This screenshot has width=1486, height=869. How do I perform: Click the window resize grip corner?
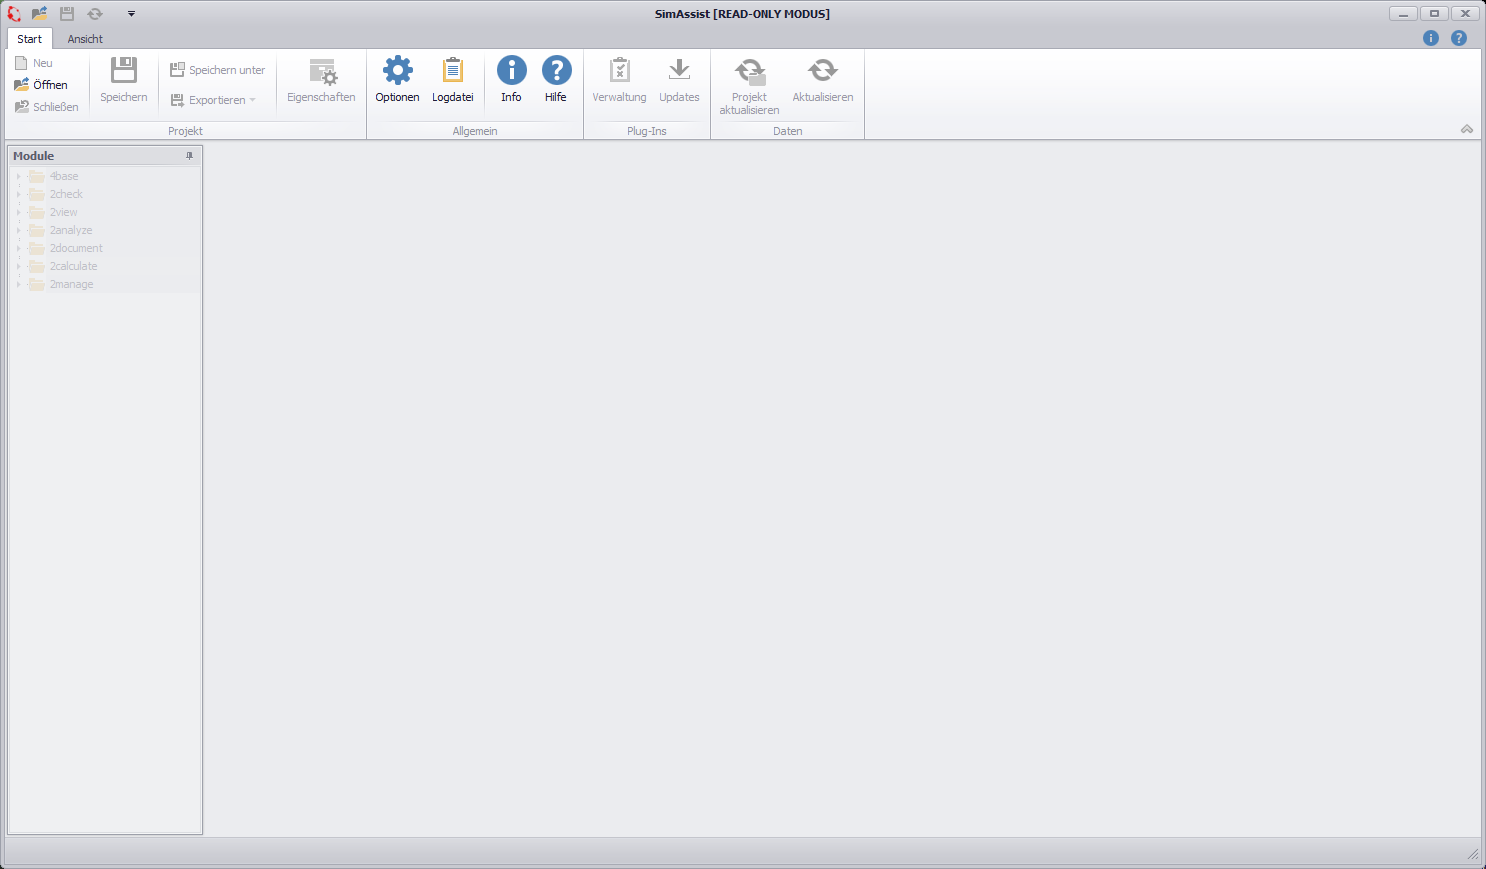coord(1473,854)
